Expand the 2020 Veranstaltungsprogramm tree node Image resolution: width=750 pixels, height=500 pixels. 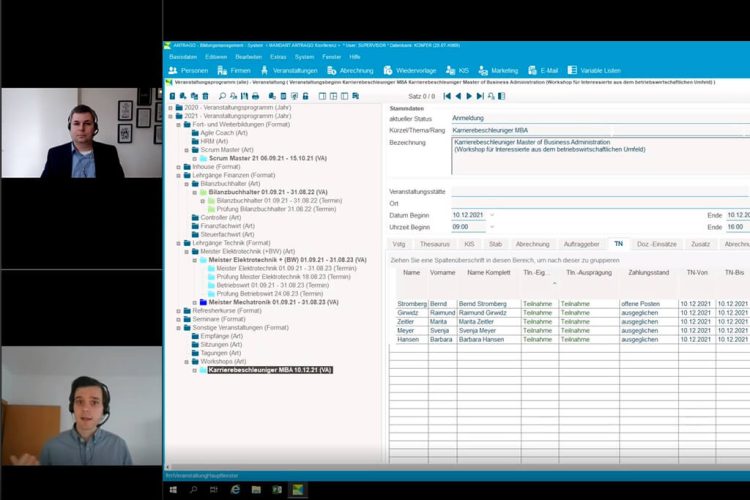(171, 107)
